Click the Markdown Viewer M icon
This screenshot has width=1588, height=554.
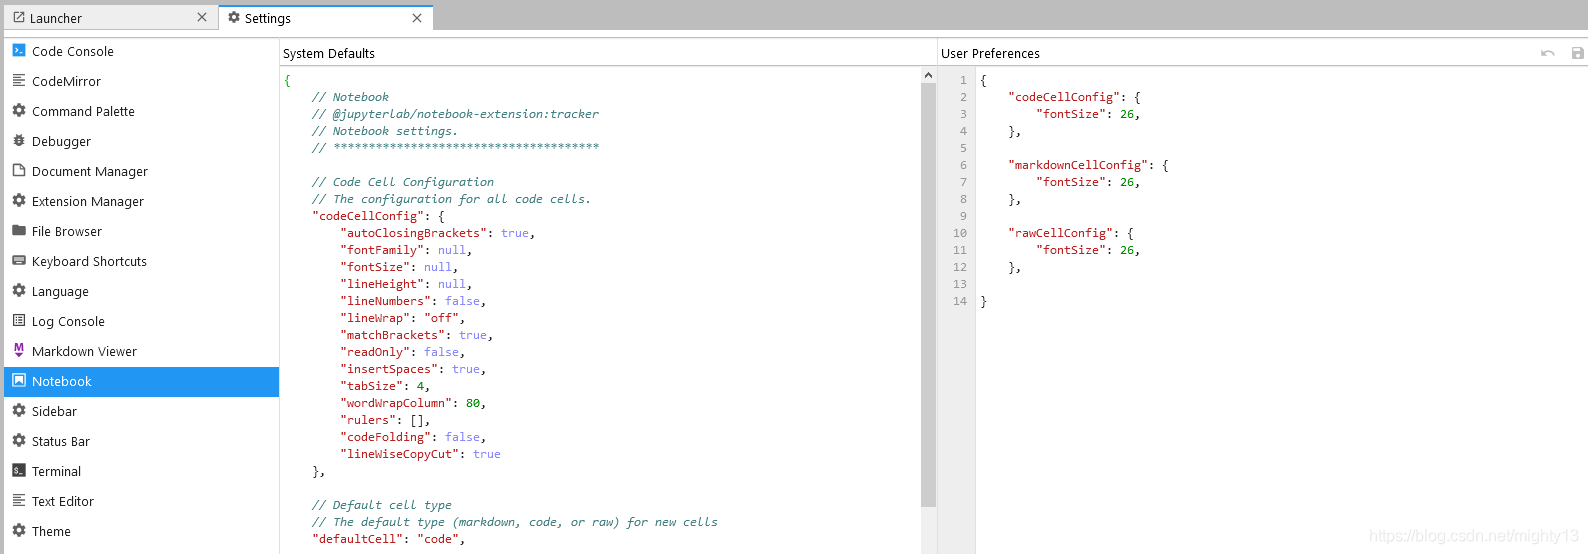(19, 350)
